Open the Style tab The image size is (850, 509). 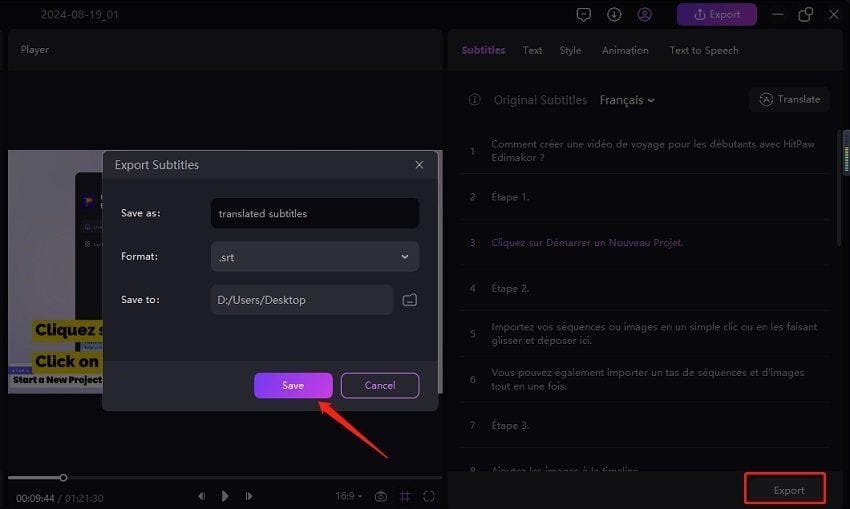(570, 50)
